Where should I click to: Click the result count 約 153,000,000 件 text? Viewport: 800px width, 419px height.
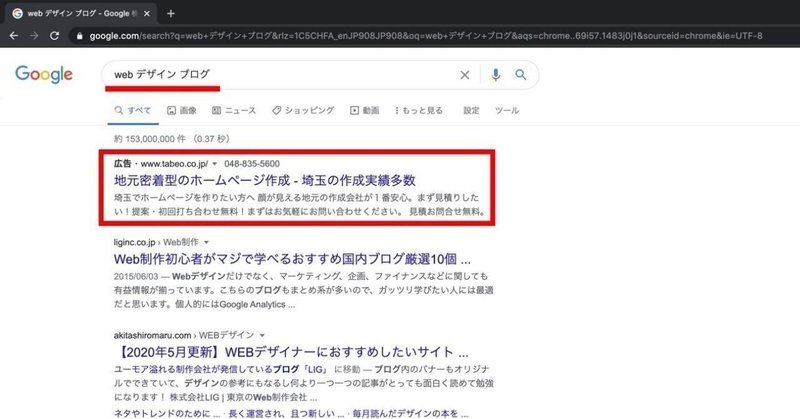coord(149,139)
